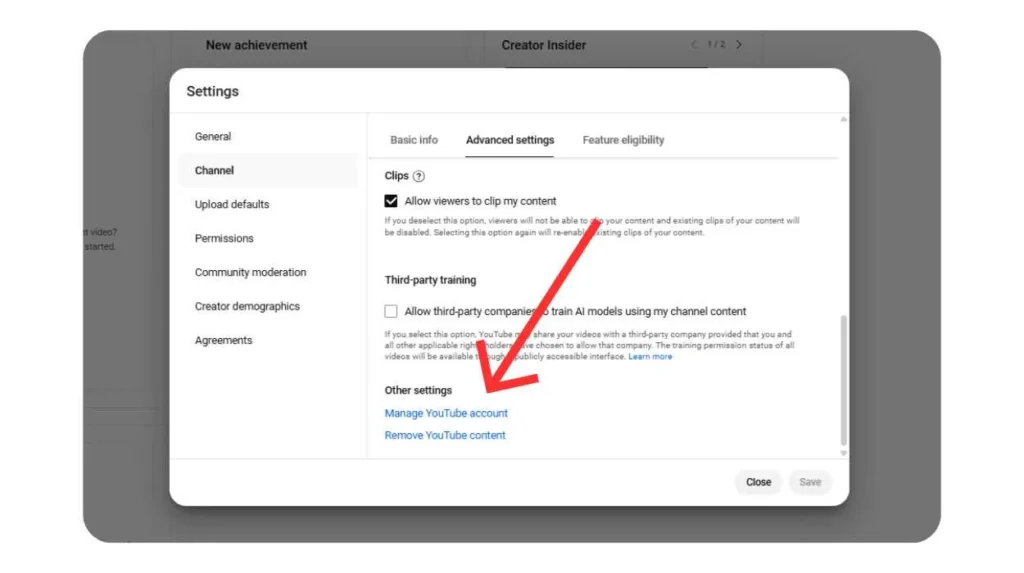Click New achievement heading in background

click(256, 45)
